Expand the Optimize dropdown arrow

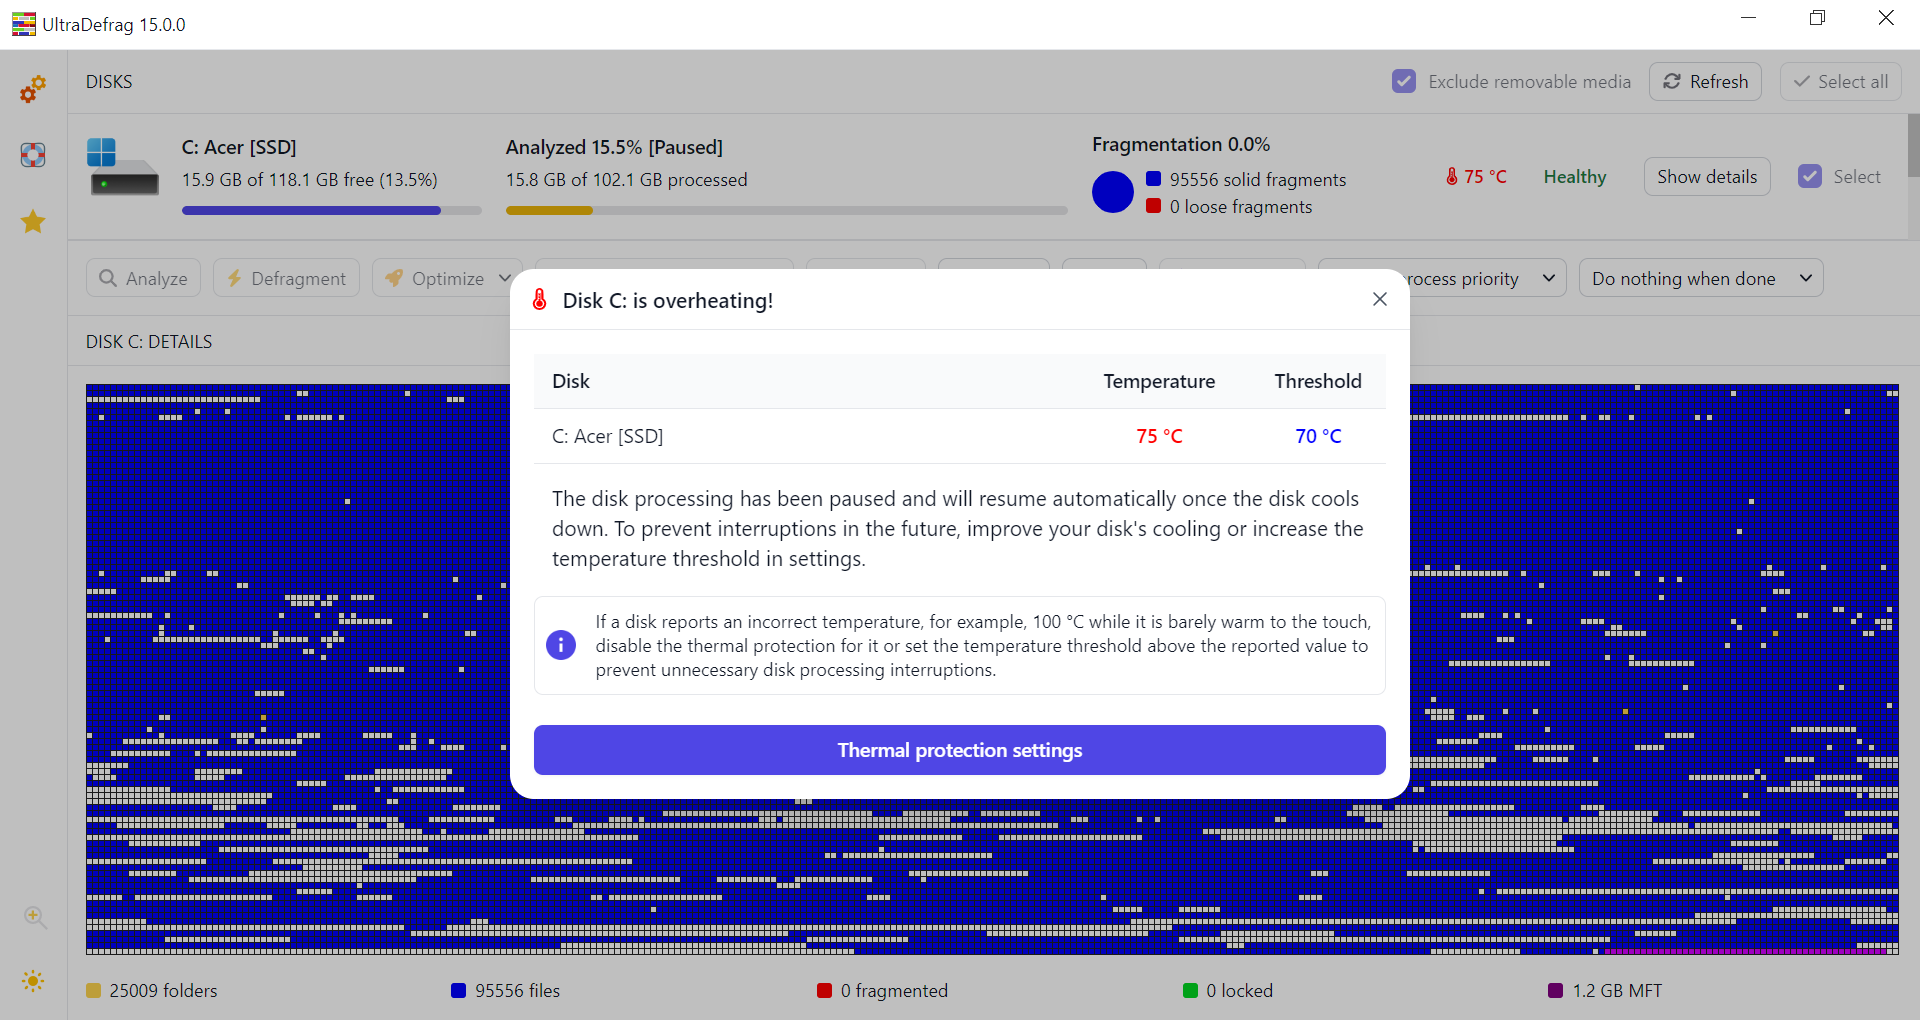(505, 278)
